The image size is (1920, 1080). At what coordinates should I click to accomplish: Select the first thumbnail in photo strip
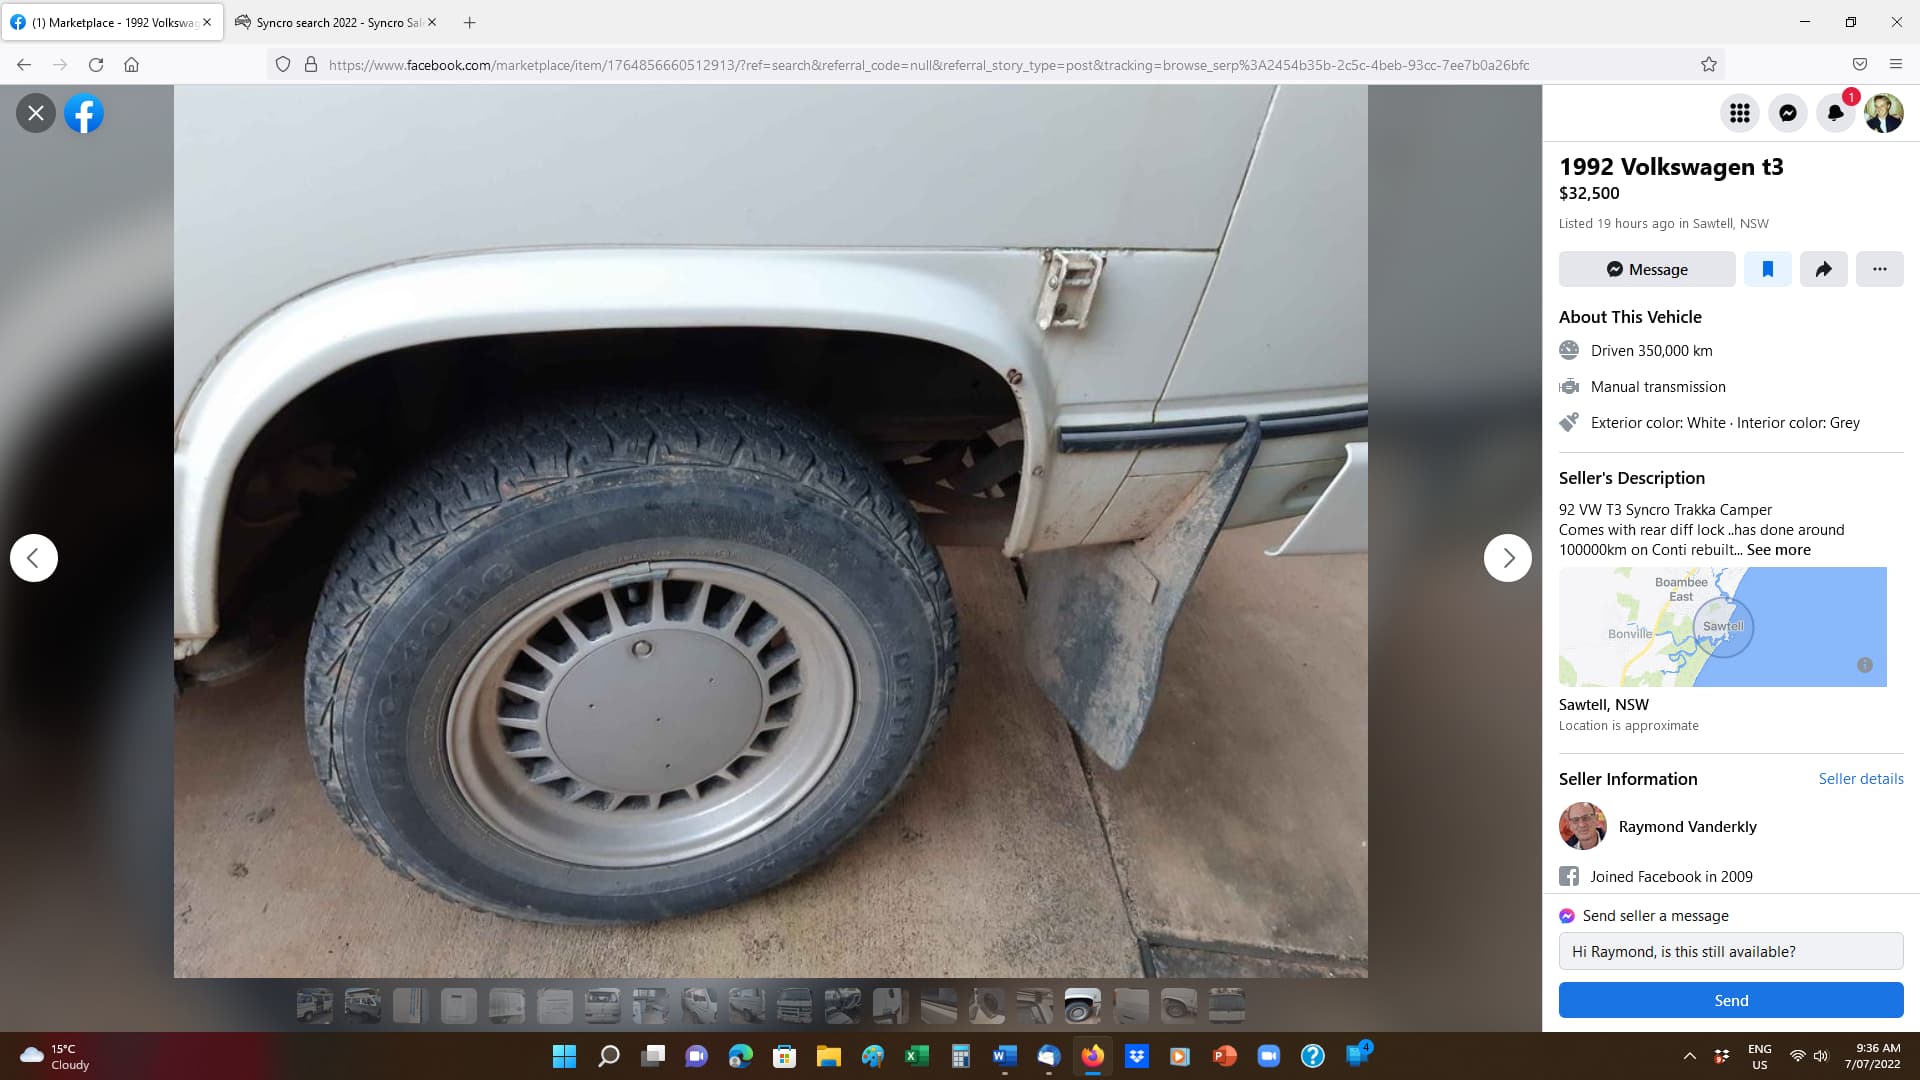point(314,1006)
